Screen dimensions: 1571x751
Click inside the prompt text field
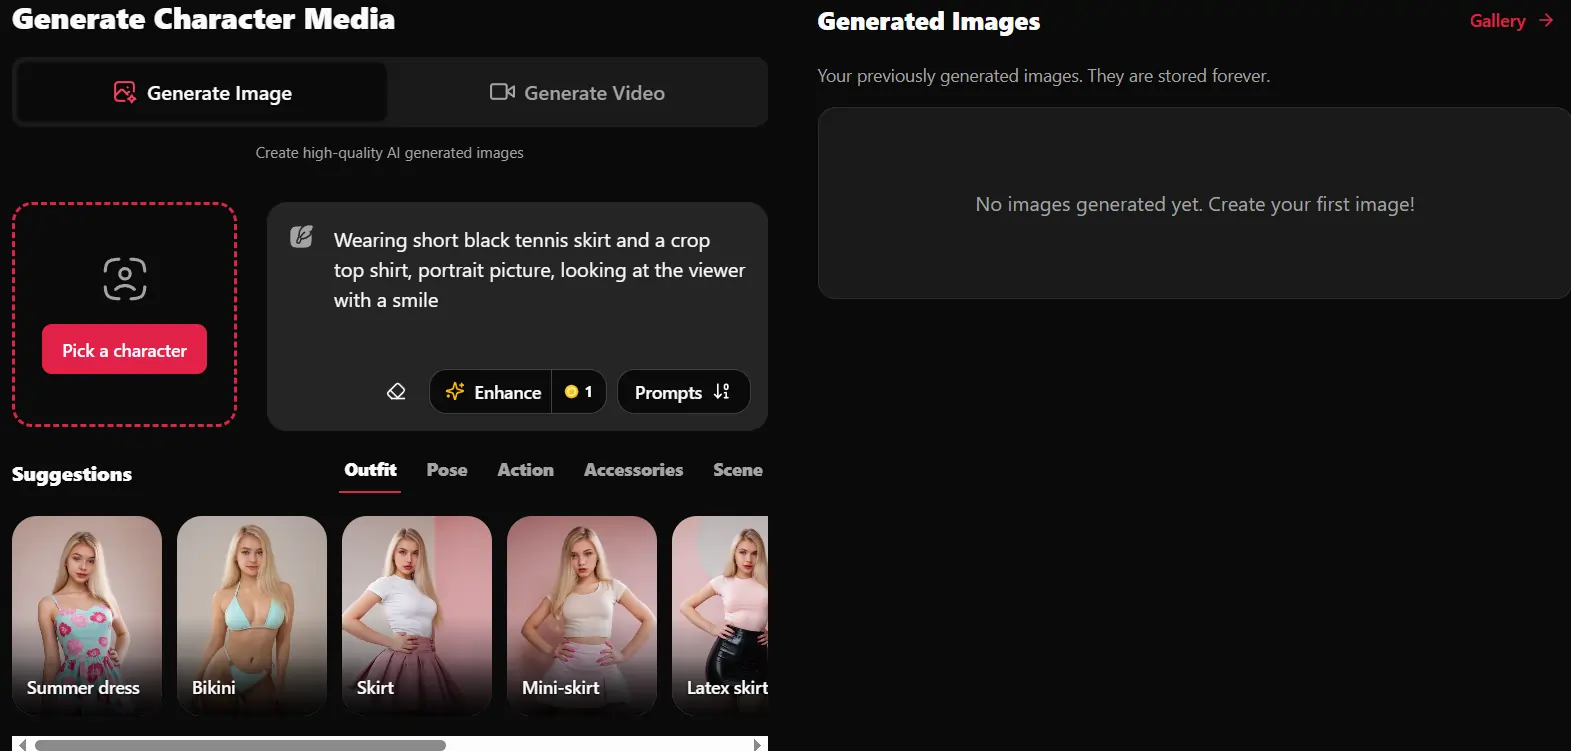[540, 270]
